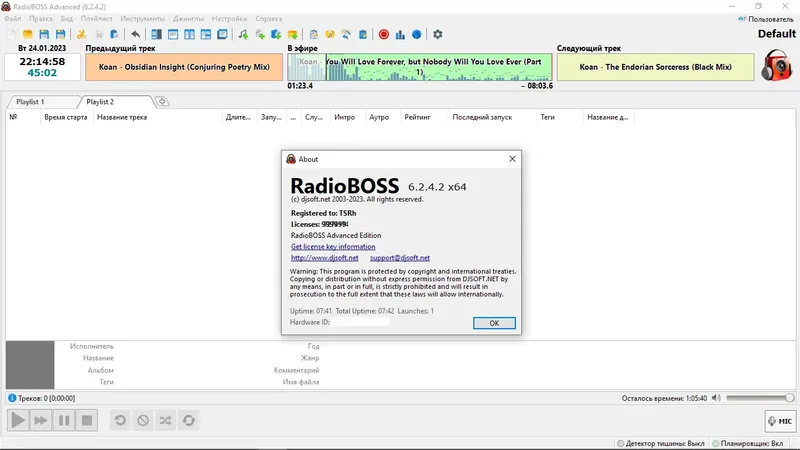
Task: Click the Next track fast-forward button
Action: click(x=41, y=420)
